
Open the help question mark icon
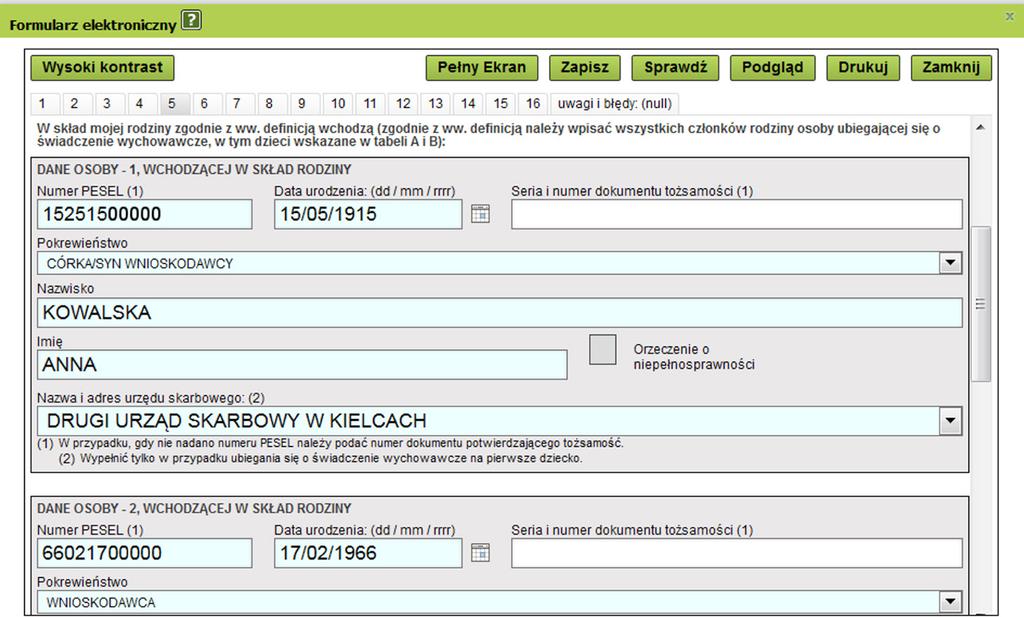(191, 21)
